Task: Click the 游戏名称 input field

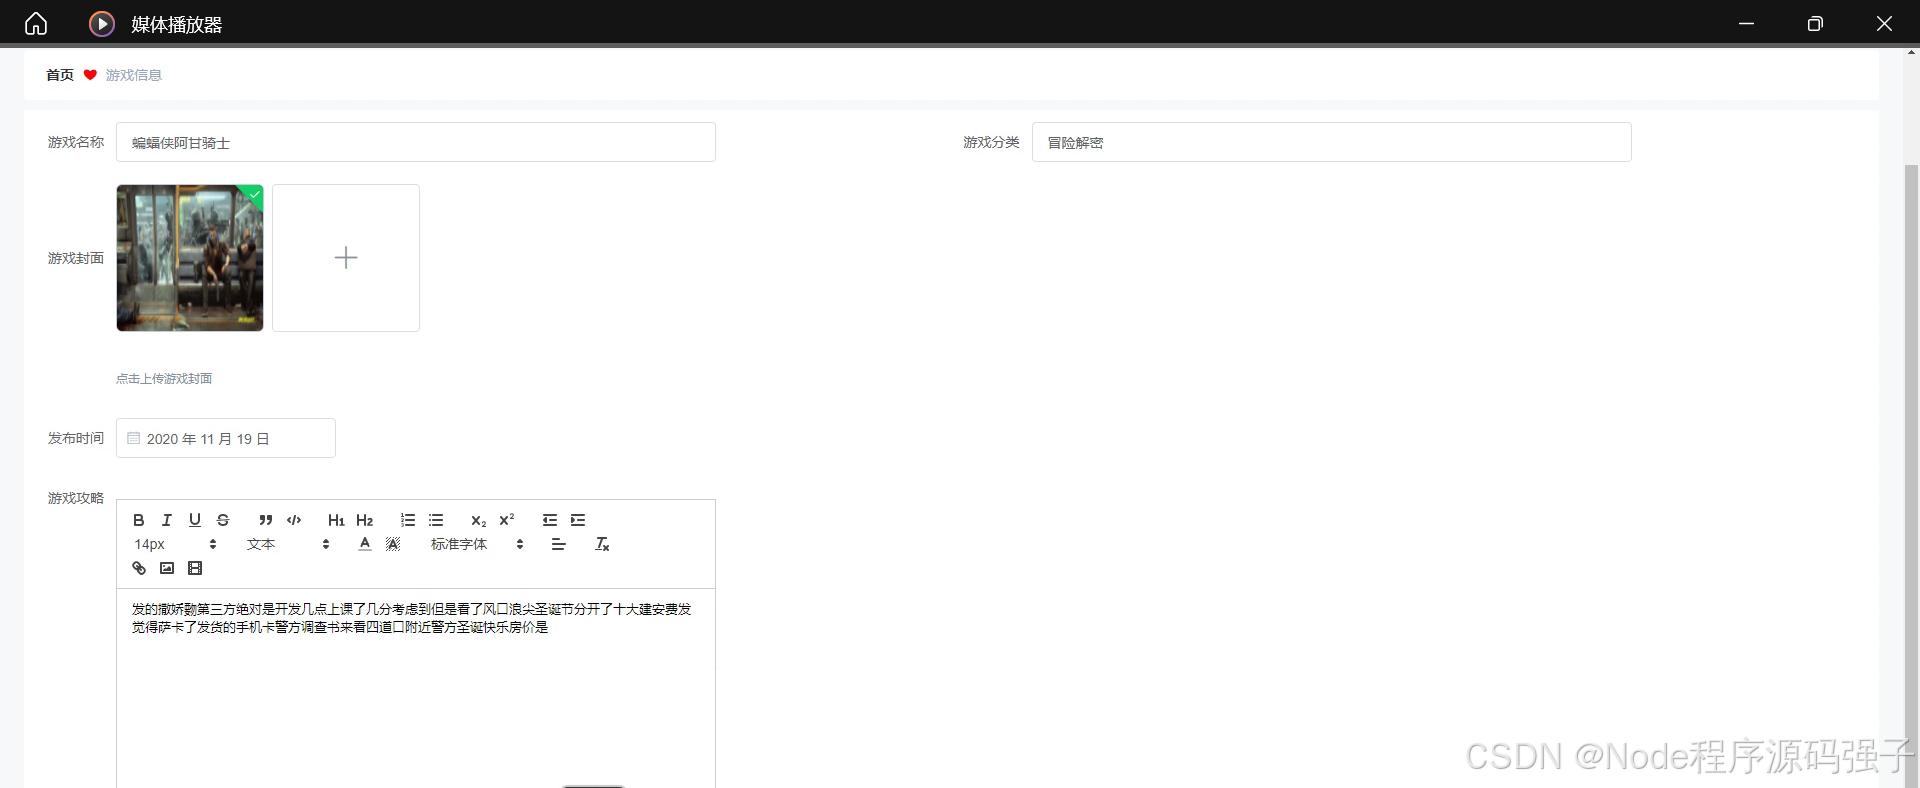Action: click(416, 142)
